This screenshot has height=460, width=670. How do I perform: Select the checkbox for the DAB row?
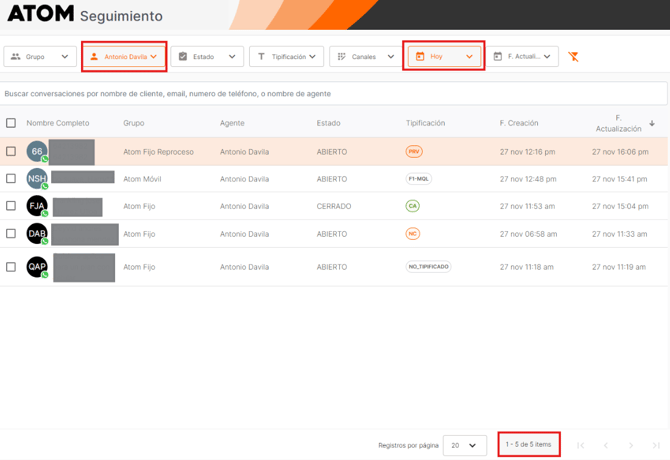[11, 234]
